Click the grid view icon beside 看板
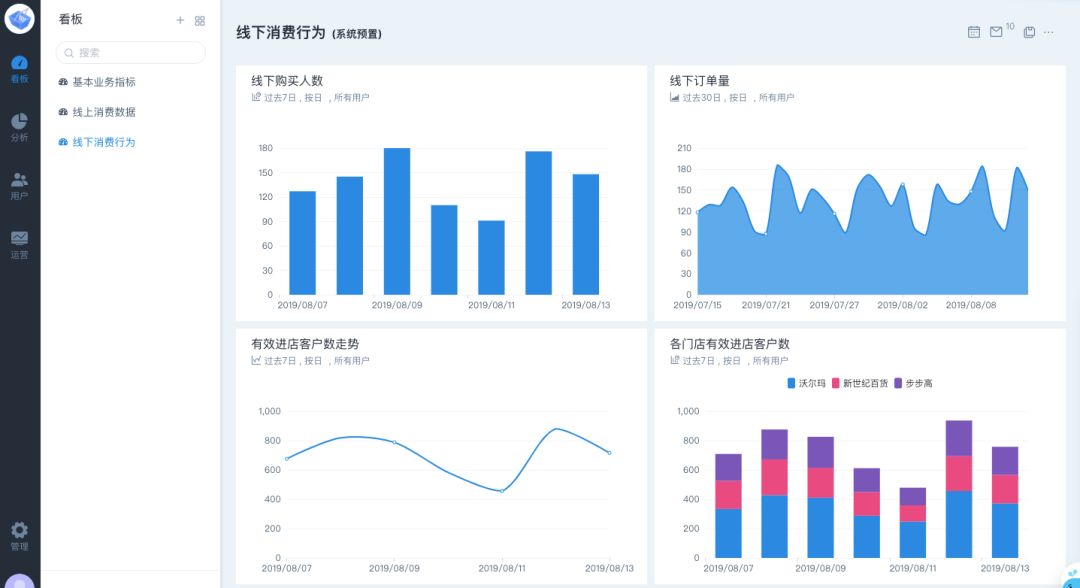Screen dimensions: 1080x588 200,20
